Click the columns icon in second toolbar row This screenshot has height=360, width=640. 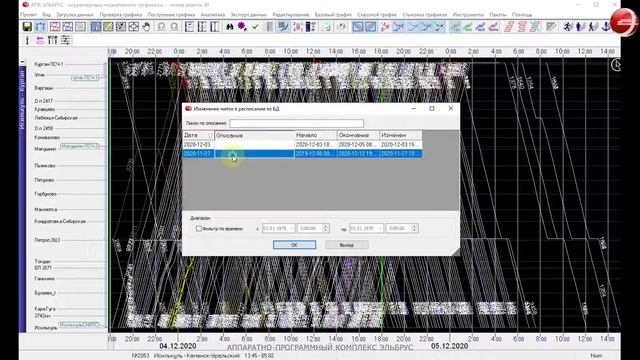(53, 40)
